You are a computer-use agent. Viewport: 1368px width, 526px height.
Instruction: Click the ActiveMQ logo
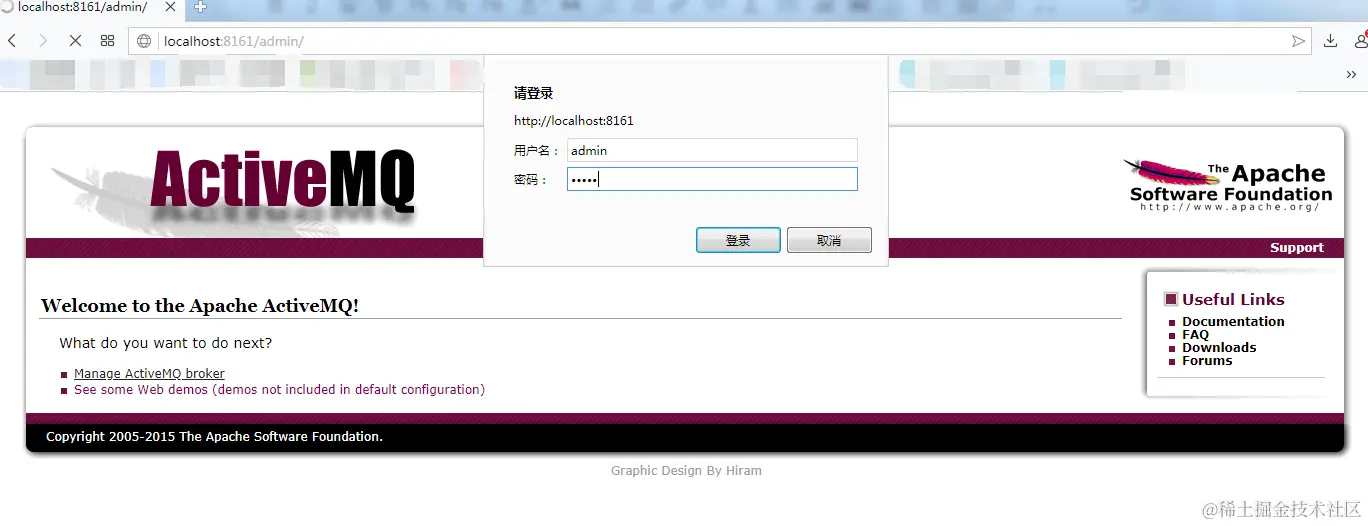pyautogui.click(x=282, y=182)
